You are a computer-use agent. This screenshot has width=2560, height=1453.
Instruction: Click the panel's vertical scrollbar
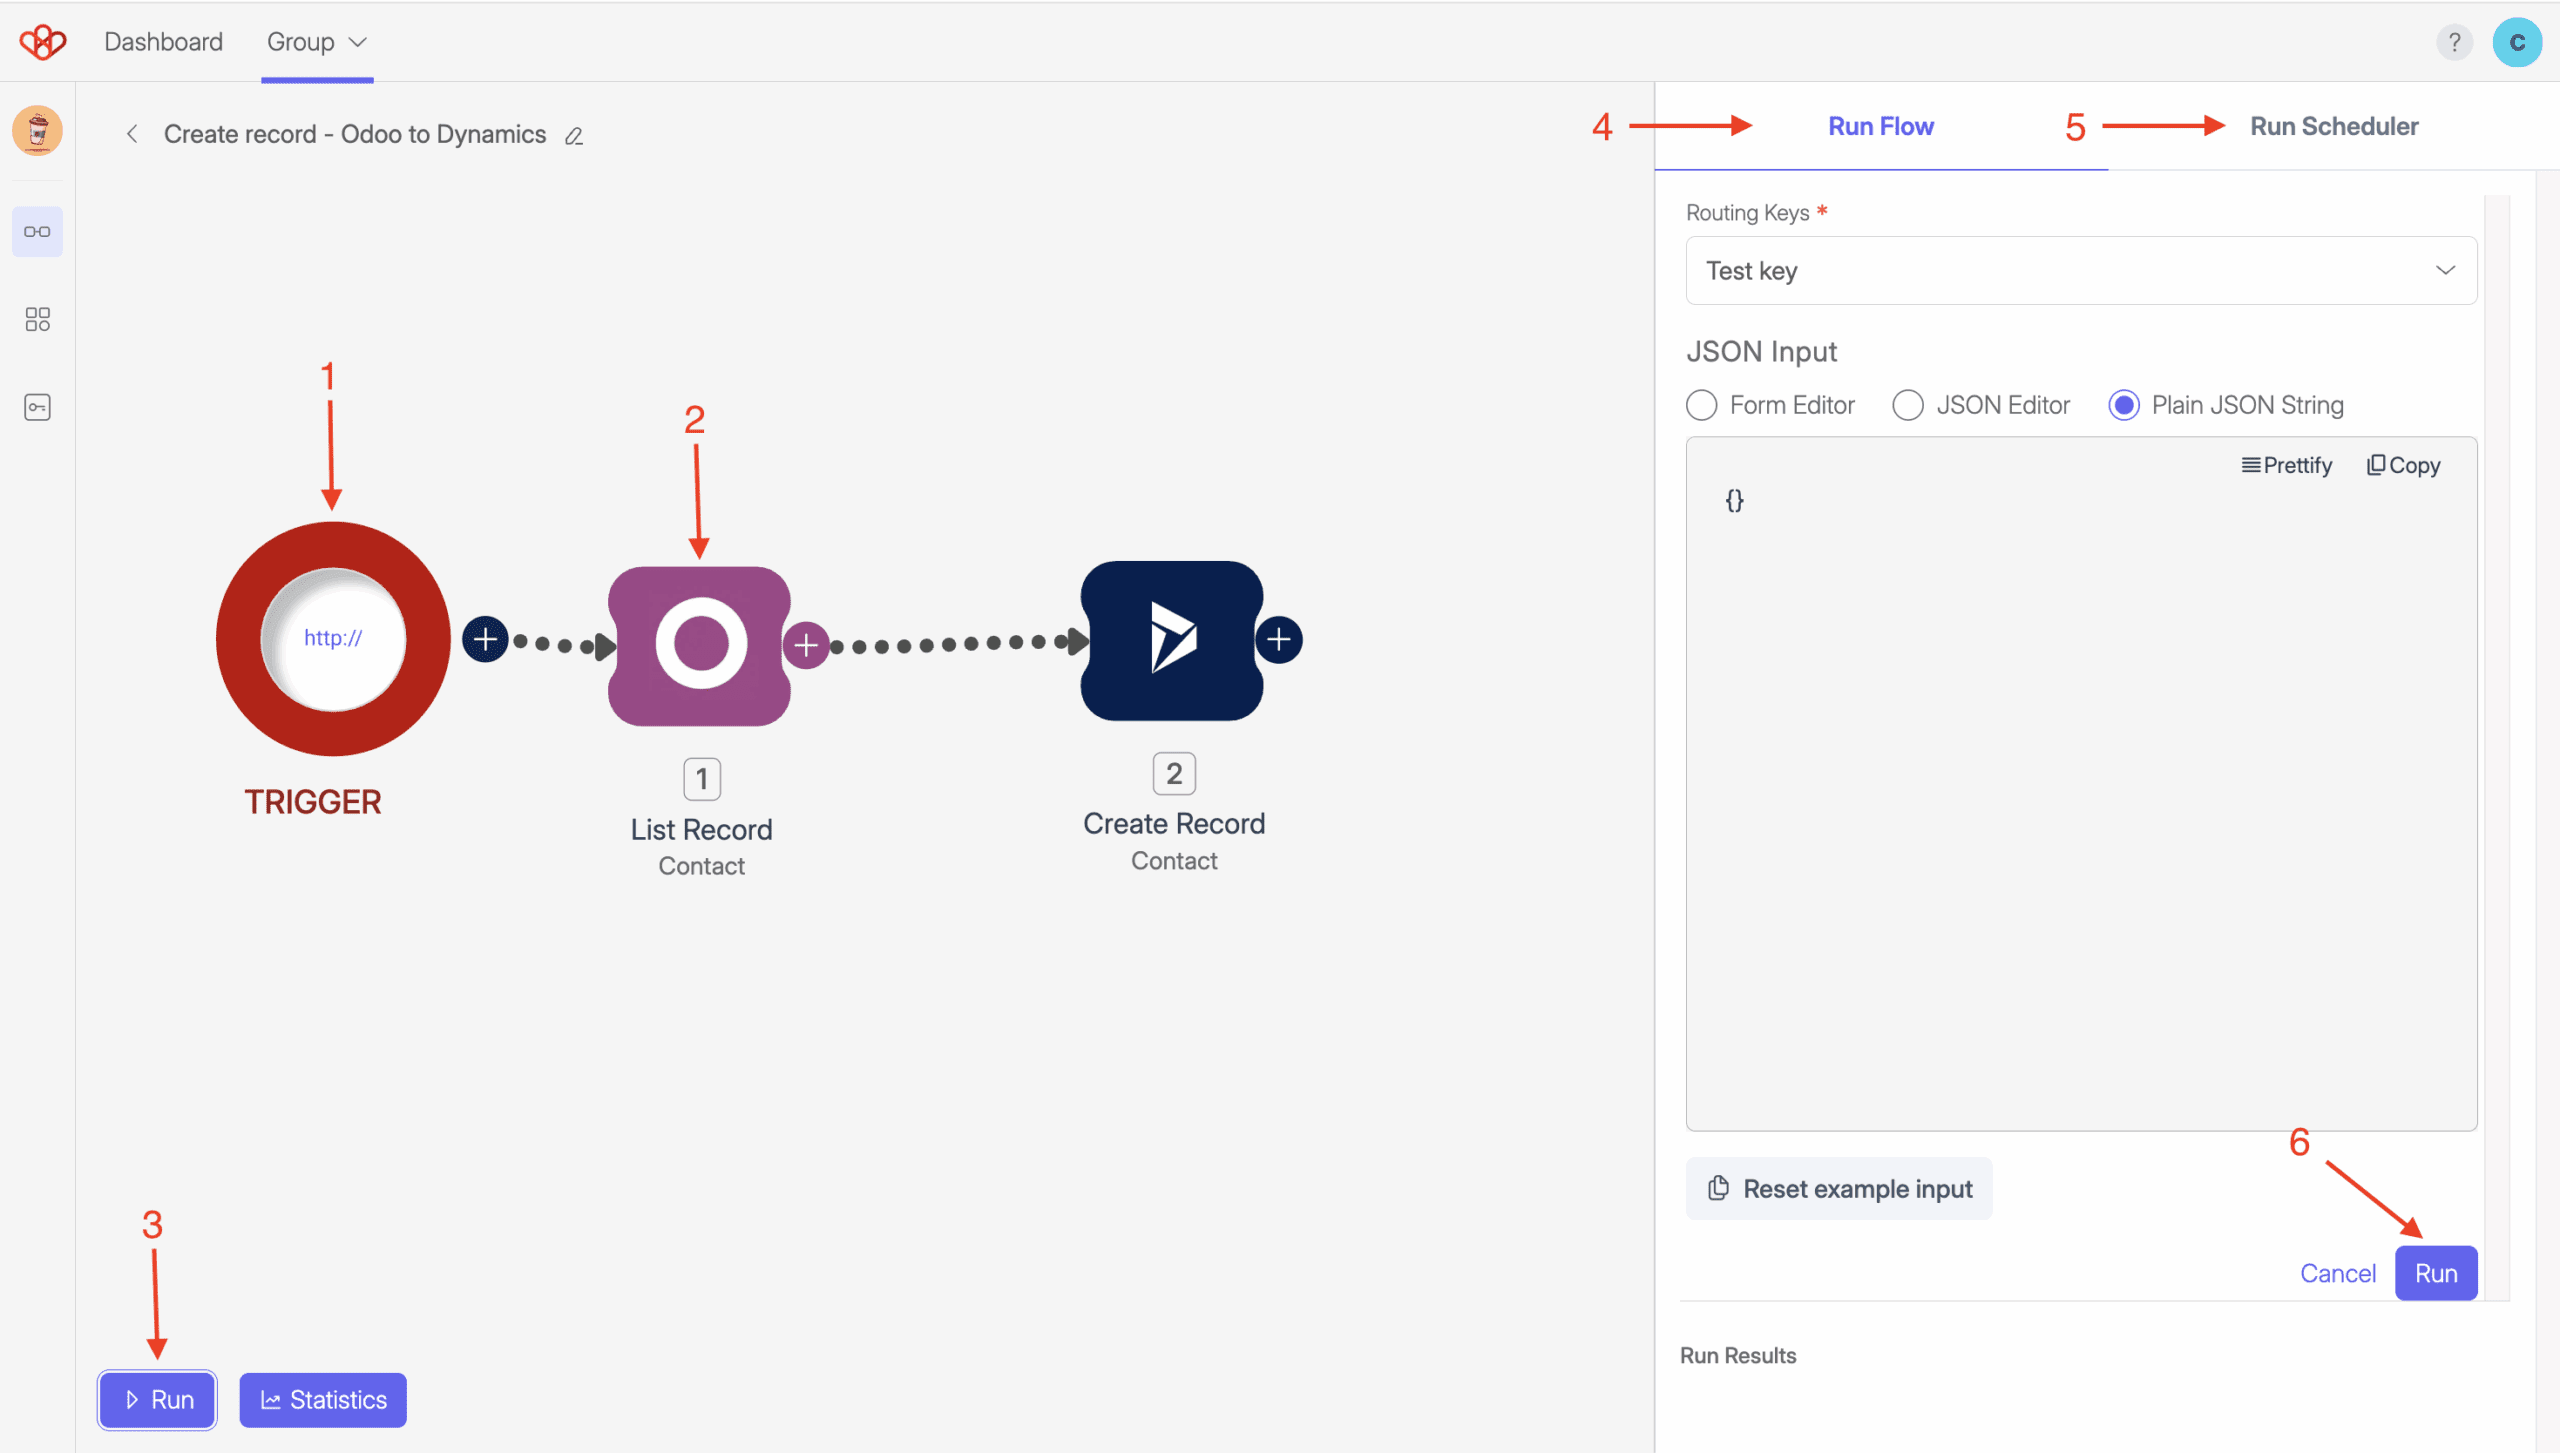point(2497,748)
